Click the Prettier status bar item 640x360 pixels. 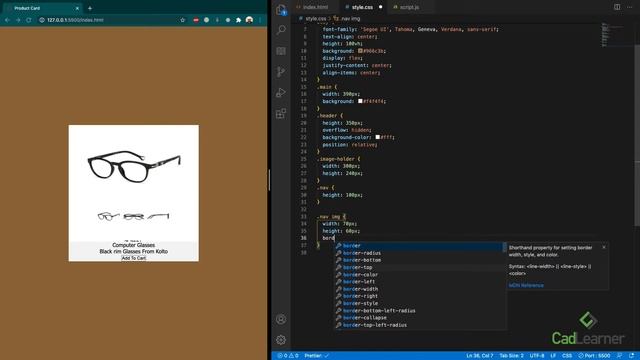(317, 356)
